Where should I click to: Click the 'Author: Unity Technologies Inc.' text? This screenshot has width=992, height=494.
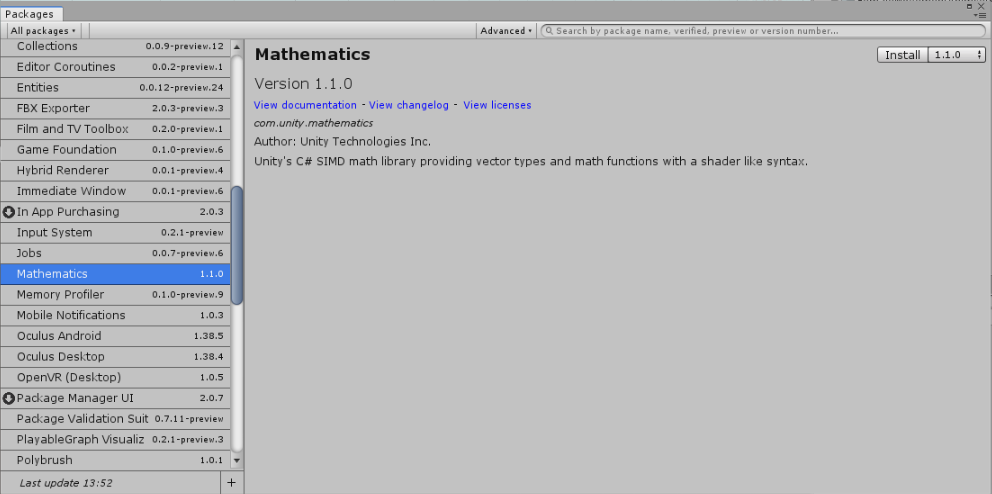(x=342, y=142)
